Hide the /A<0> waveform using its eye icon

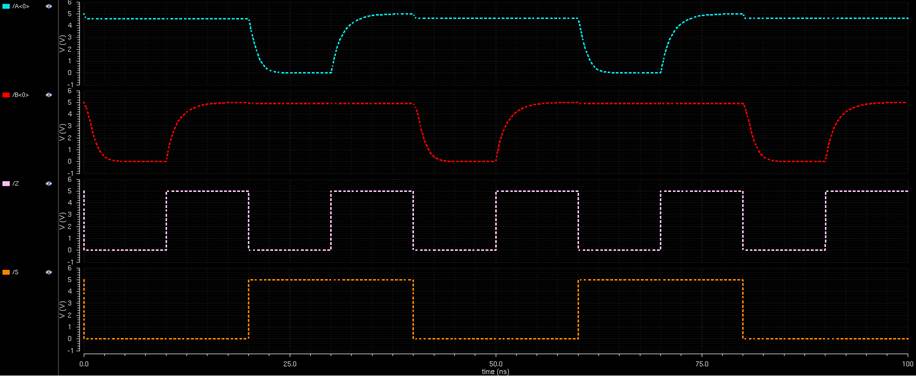[x=49, y=6]
